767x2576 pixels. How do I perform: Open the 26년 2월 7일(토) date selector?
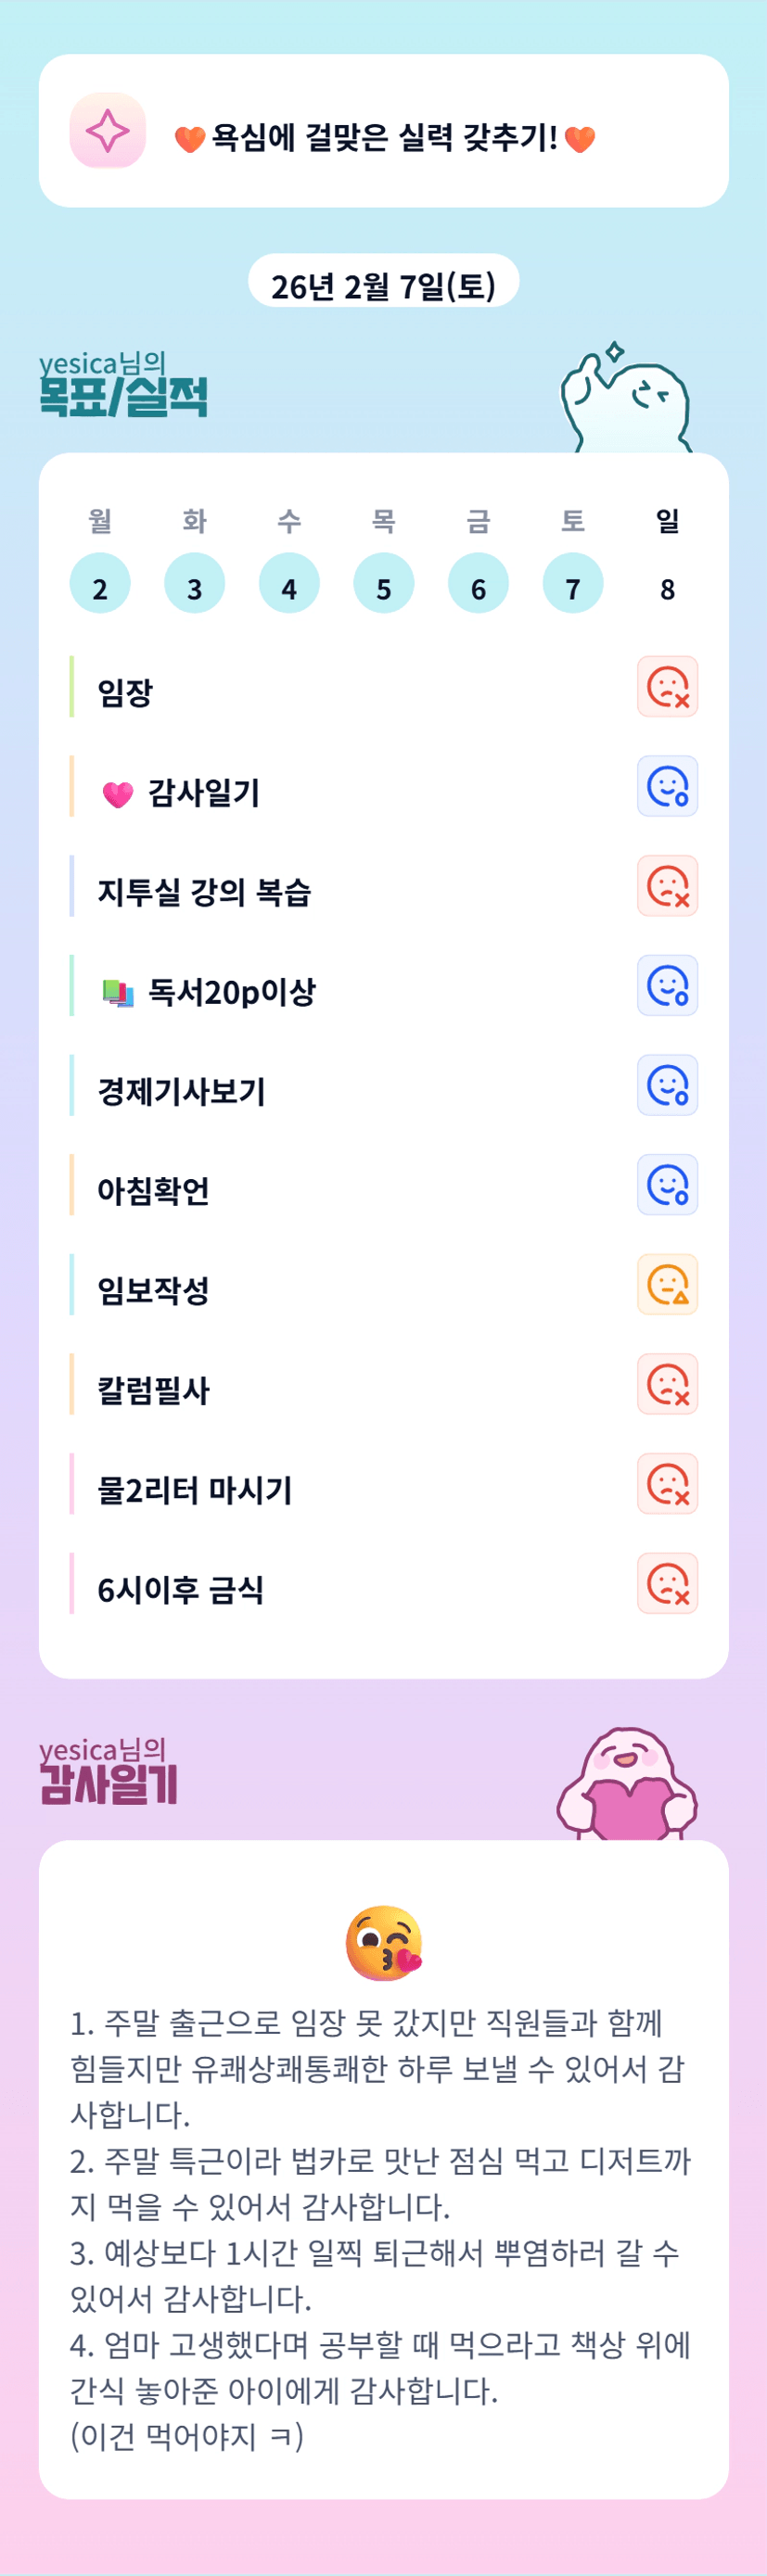(383, 284)
